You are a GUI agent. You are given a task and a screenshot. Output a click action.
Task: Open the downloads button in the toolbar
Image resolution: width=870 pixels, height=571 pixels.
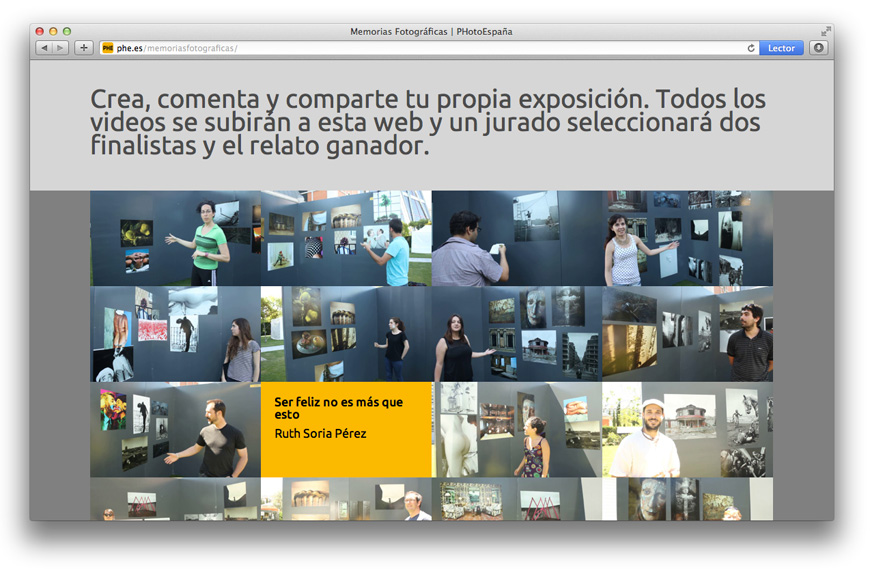click(x=819, y=48)
